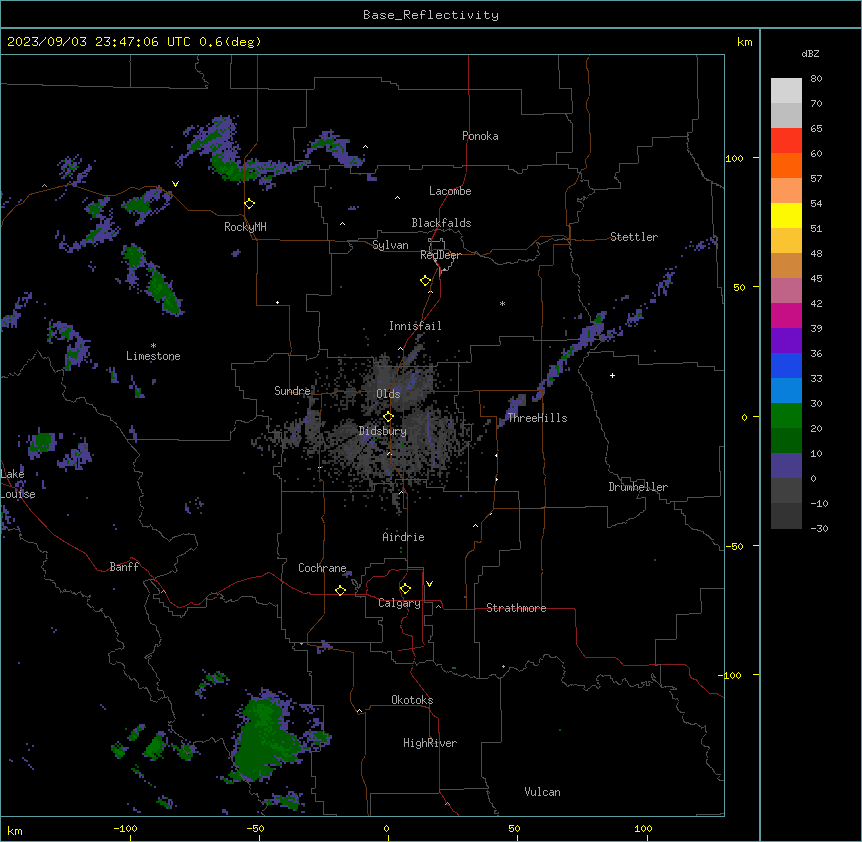Click the yellow marker above the Calgary label
Viewport: 862px width, 842px height.
tap(405, 589)
